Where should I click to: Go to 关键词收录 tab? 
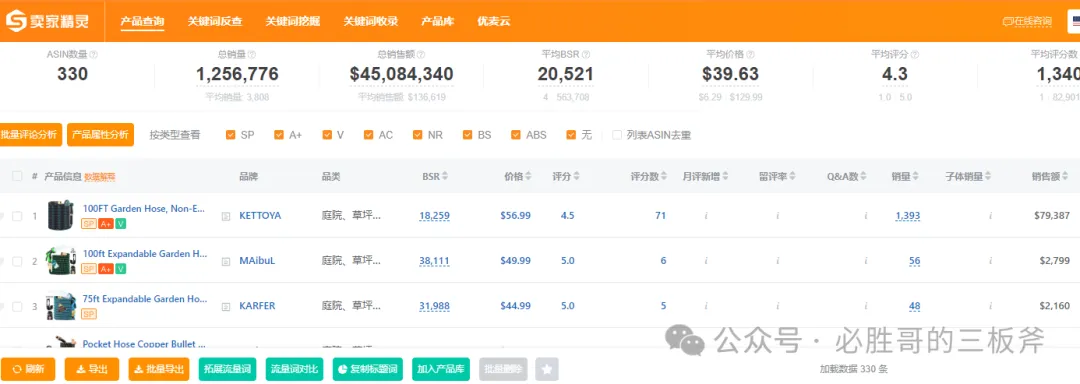point(371,21)
